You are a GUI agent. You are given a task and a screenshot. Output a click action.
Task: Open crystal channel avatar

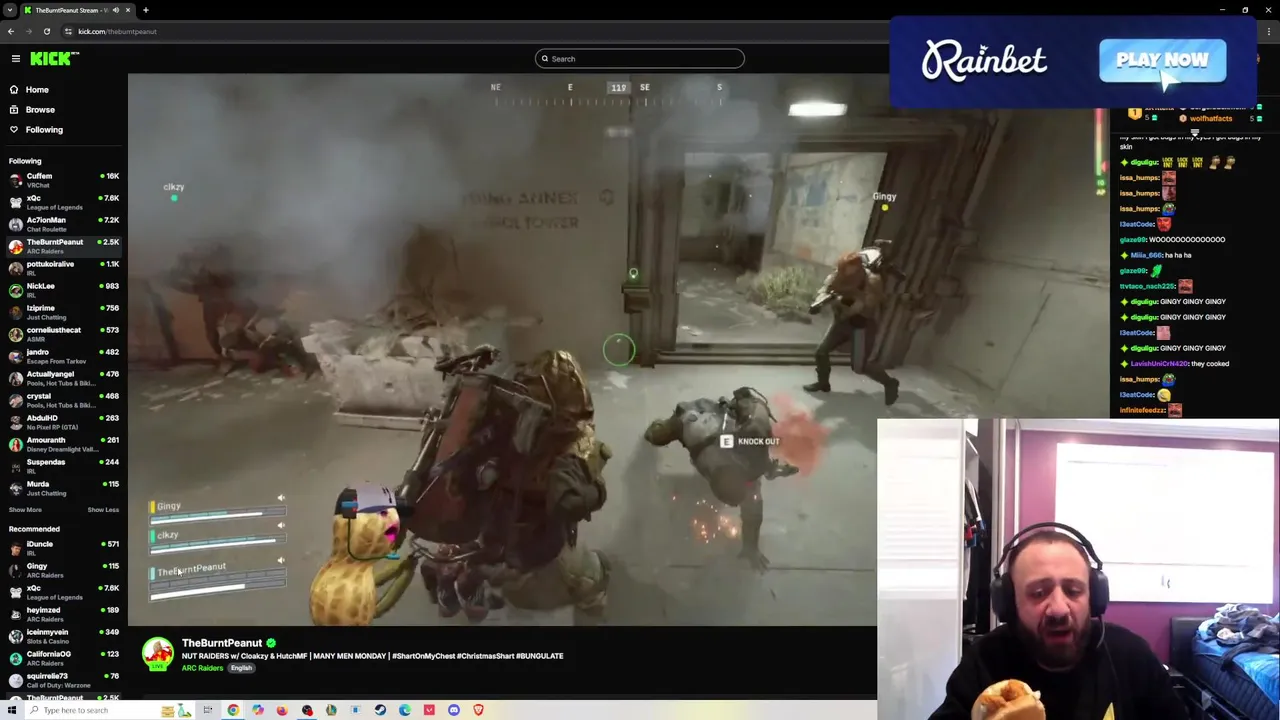15,400
